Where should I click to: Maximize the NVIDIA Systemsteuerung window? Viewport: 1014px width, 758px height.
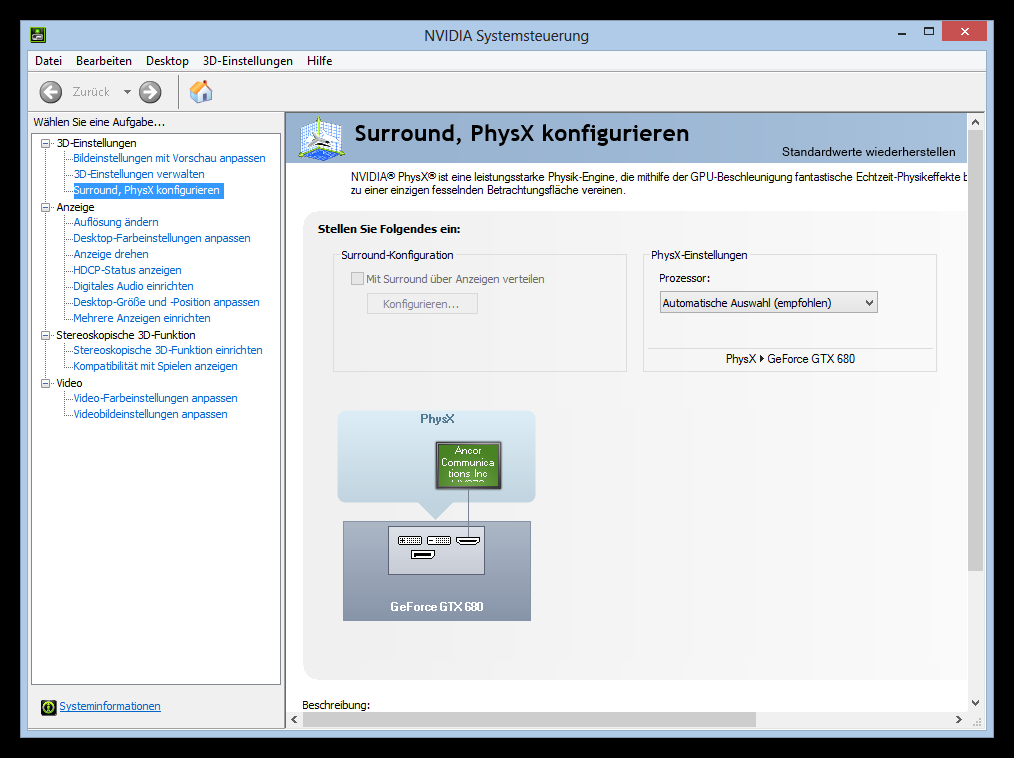point(929,32)
